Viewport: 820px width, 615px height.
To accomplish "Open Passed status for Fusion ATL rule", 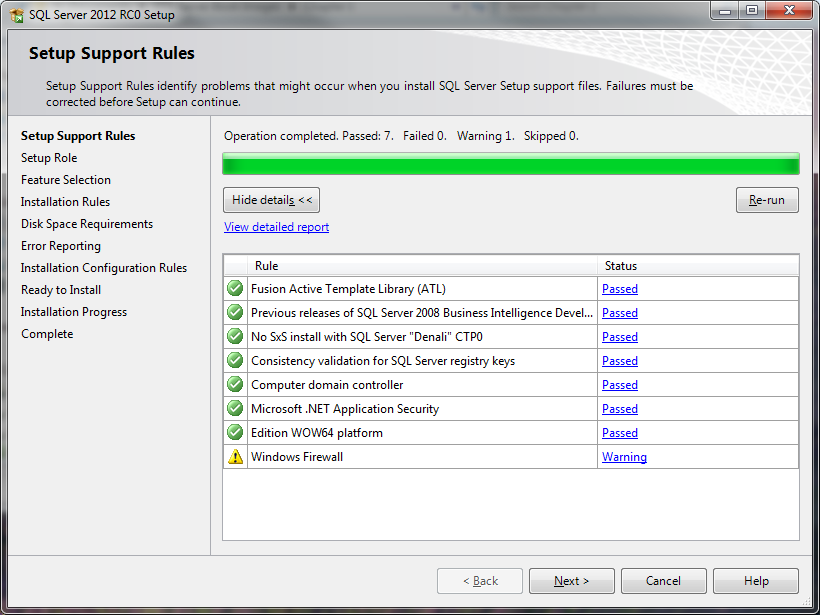I will click(620, 289).
